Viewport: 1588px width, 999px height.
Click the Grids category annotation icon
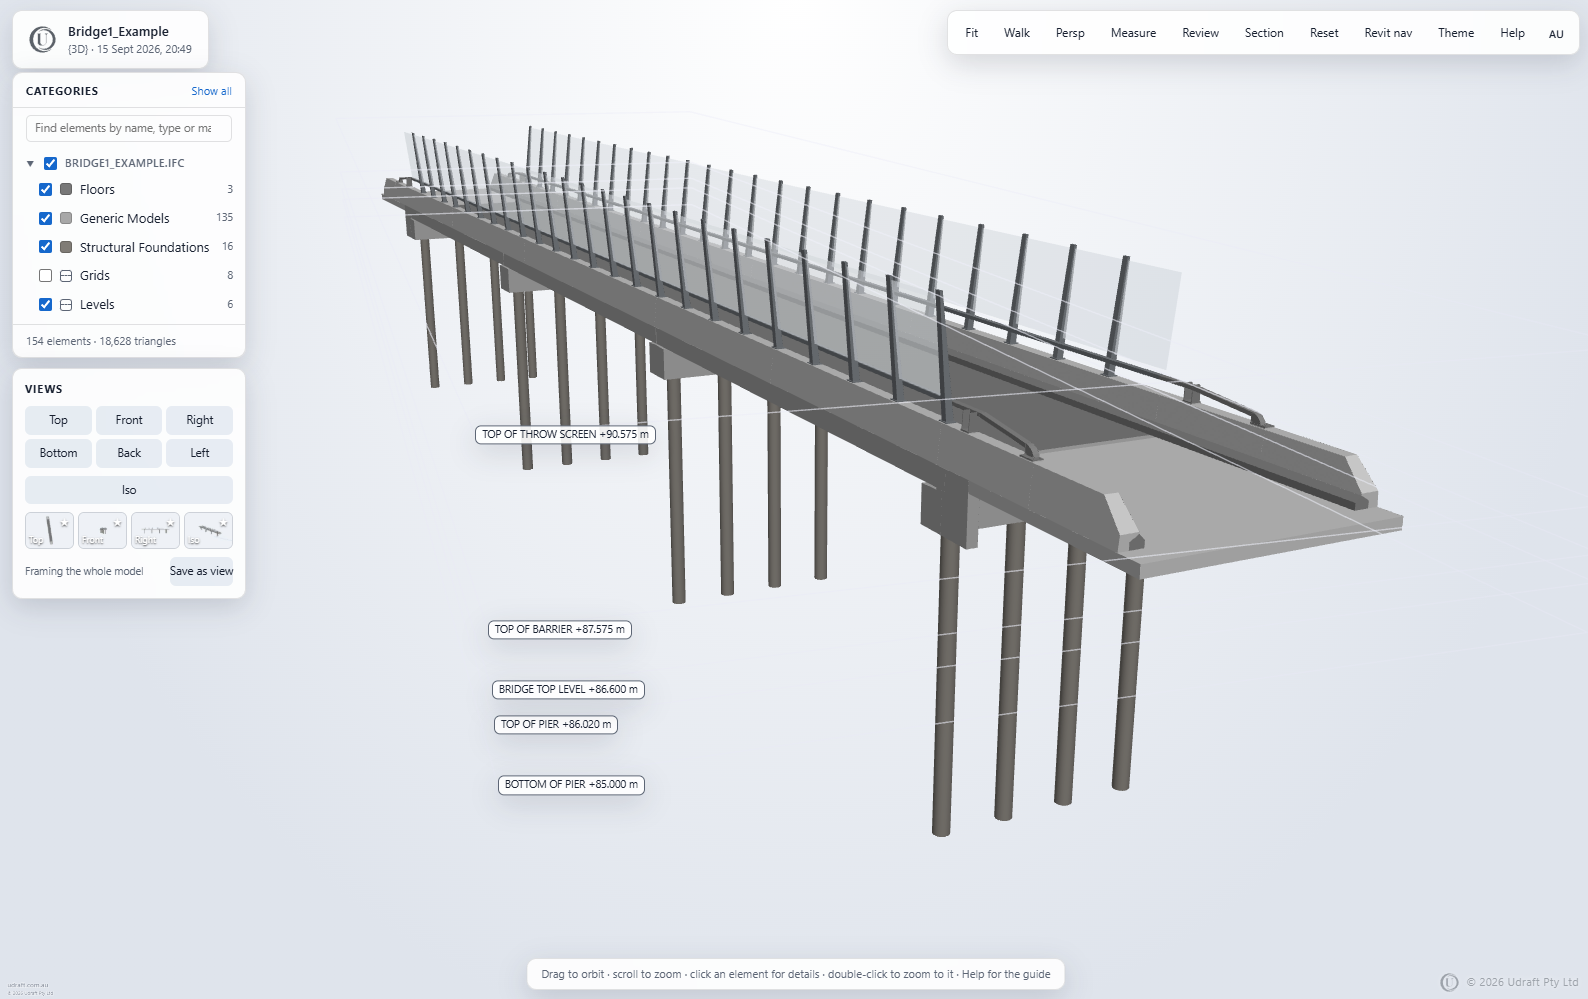(66, 276)
